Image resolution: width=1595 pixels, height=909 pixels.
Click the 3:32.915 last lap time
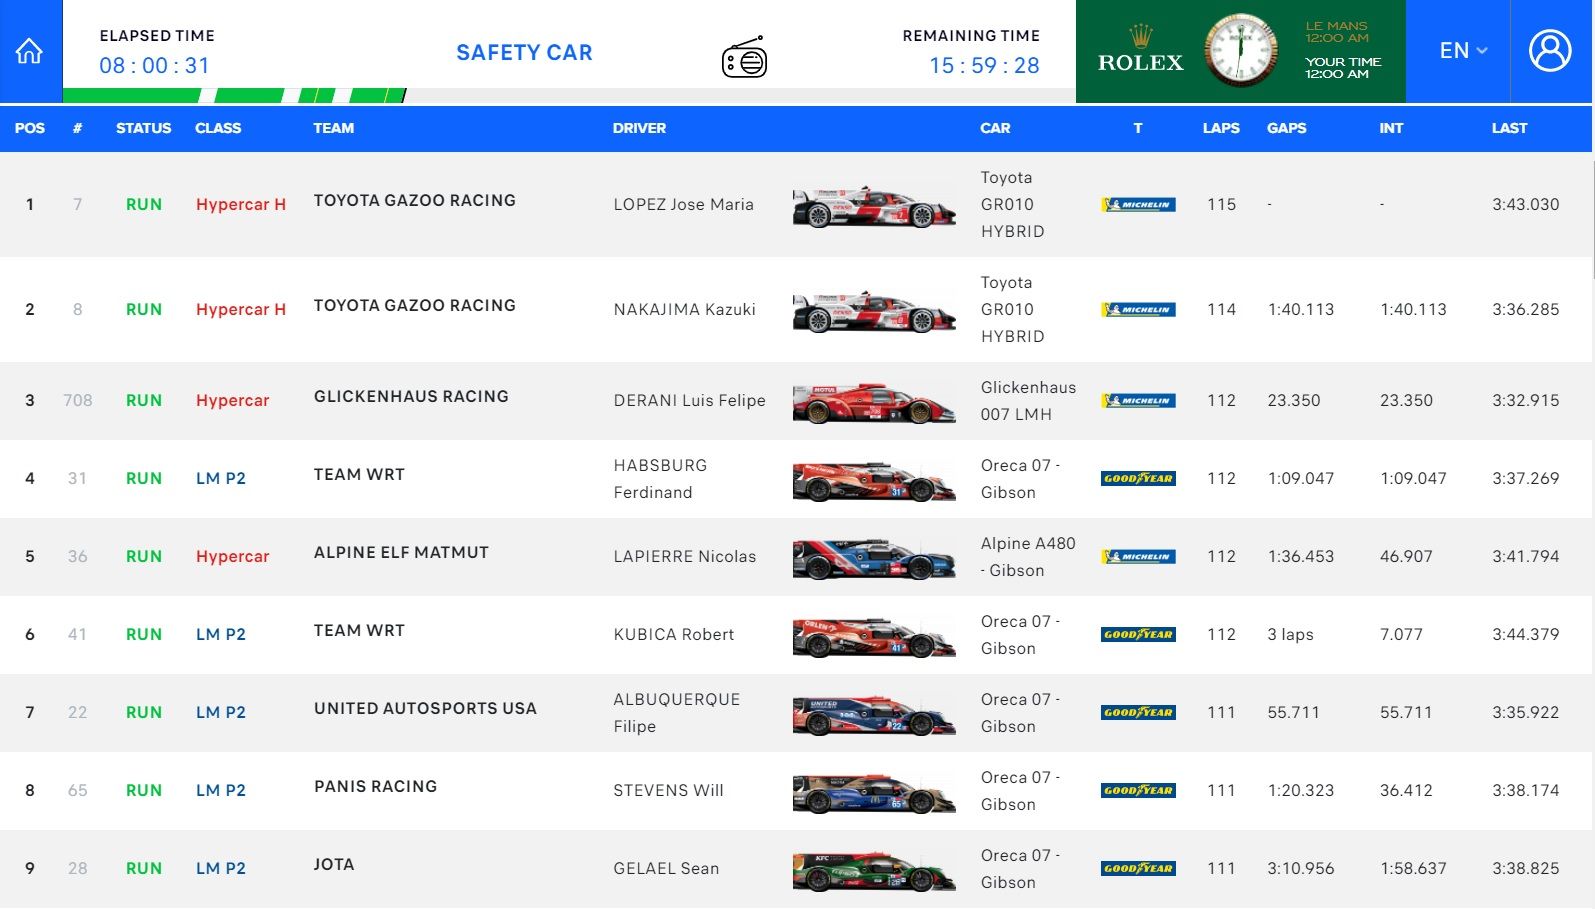coord(1525,401)
